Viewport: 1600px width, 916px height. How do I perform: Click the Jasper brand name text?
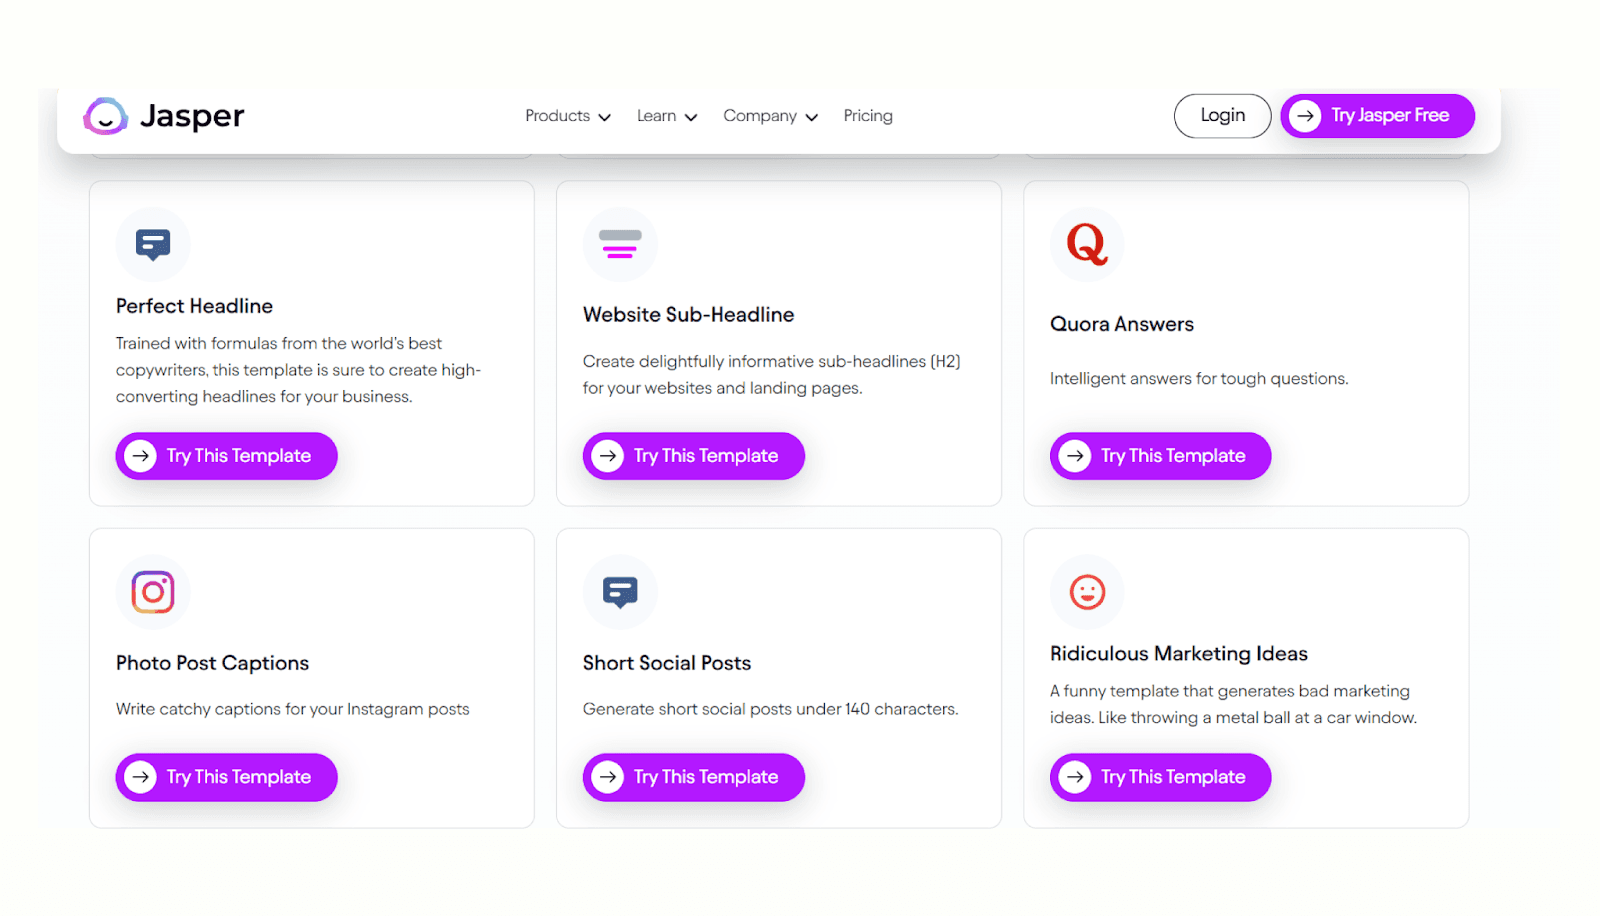[192, 116]
